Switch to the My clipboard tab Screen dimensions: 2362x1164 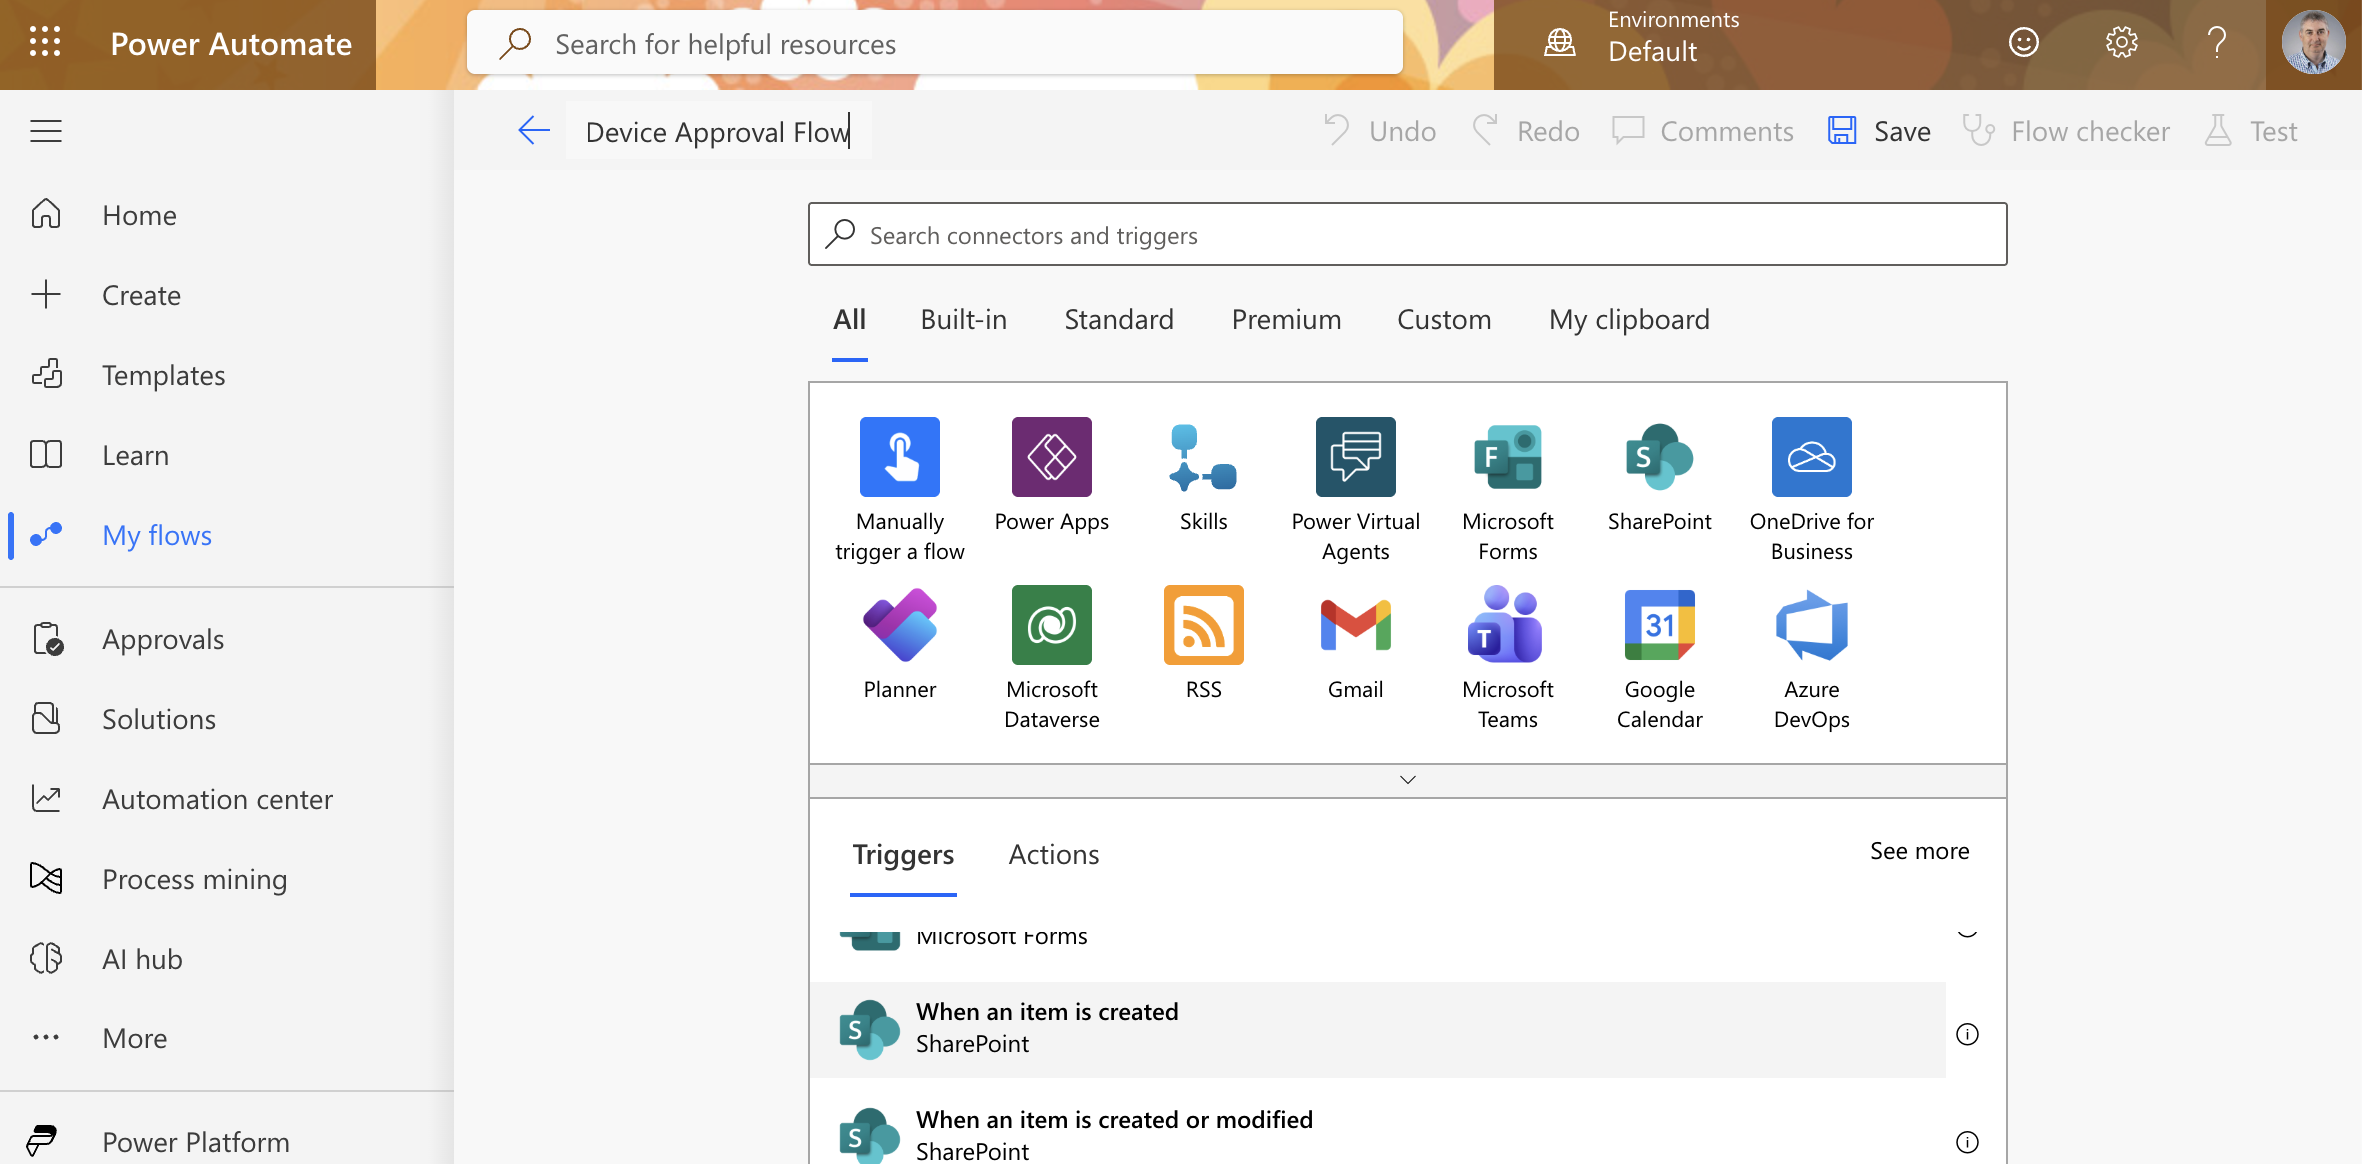[x=1629, y=320]
